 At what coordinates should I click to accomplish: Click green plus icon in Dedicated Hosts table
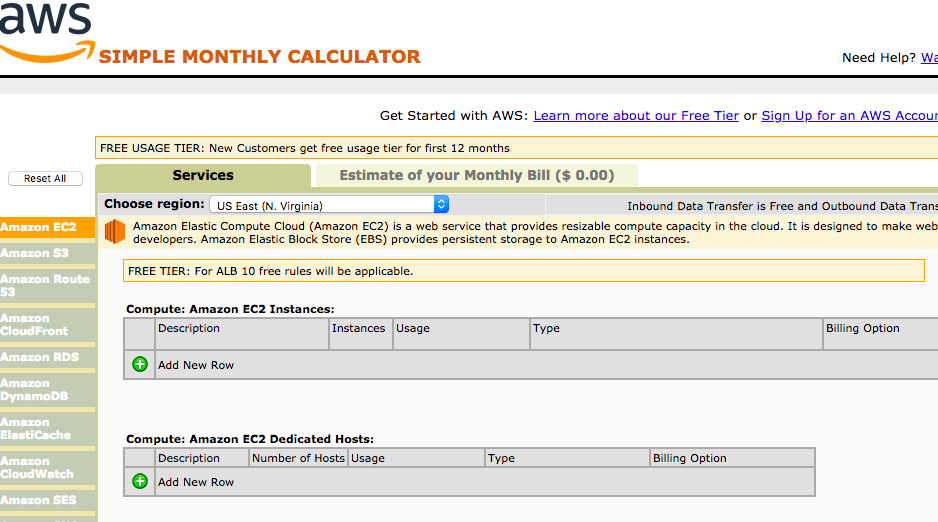pos(140,481)
